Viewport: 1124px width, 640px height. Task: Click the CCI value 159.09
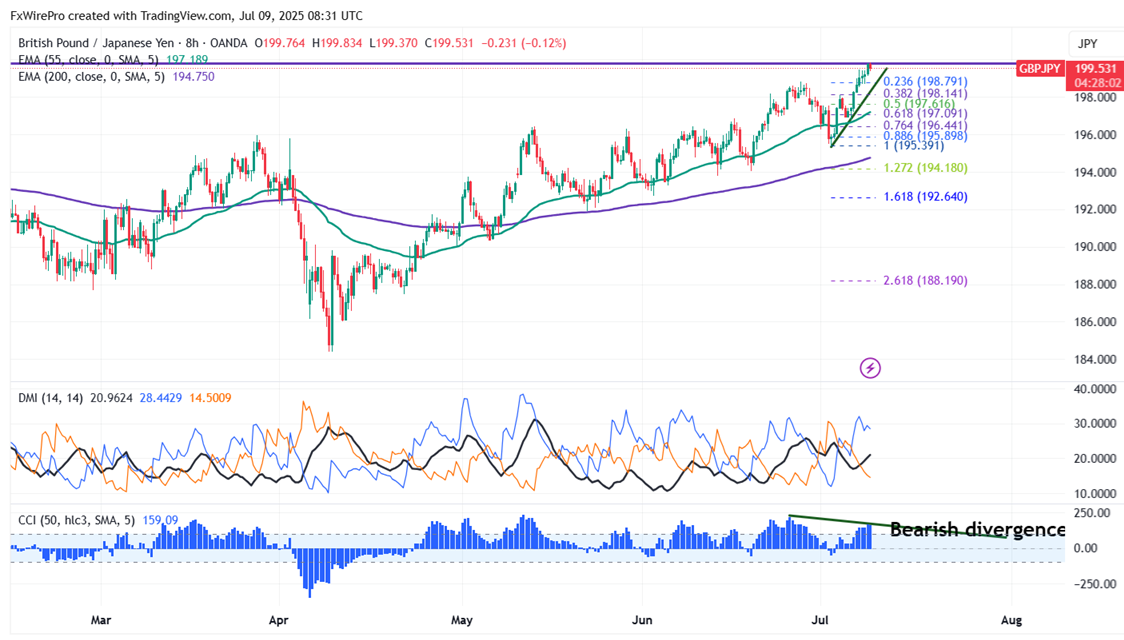pos(160,520)
